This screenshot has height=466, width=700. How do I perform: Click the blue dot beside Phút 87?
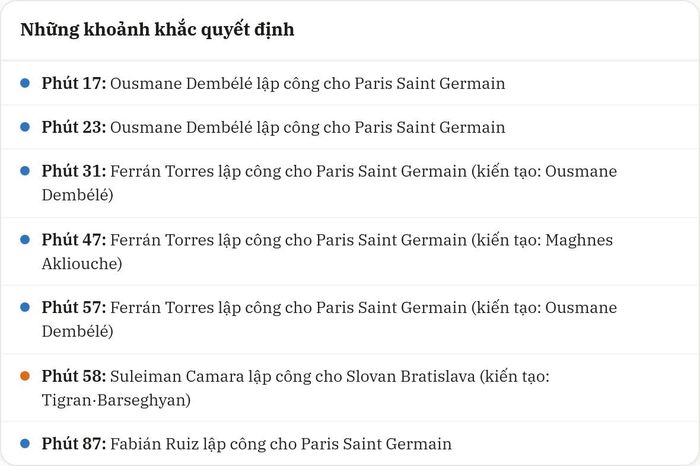25,443
